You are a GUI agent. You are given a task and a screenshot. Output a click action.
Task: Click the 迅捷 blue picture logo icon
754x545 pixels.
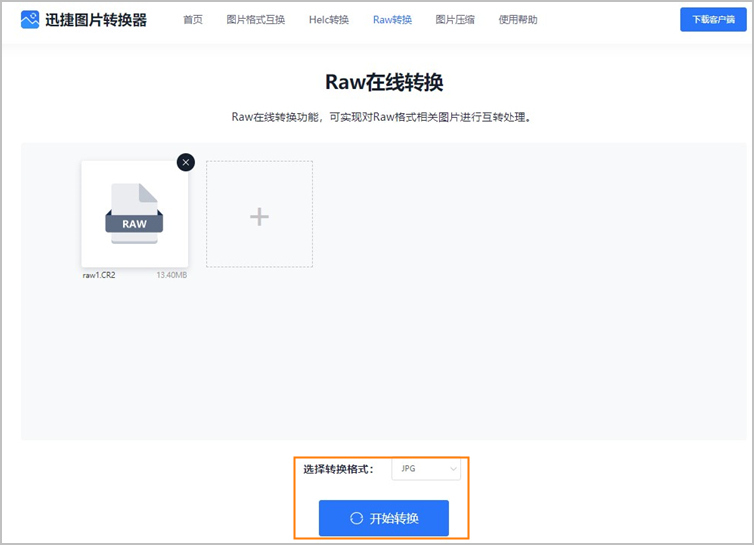(30, 20)
